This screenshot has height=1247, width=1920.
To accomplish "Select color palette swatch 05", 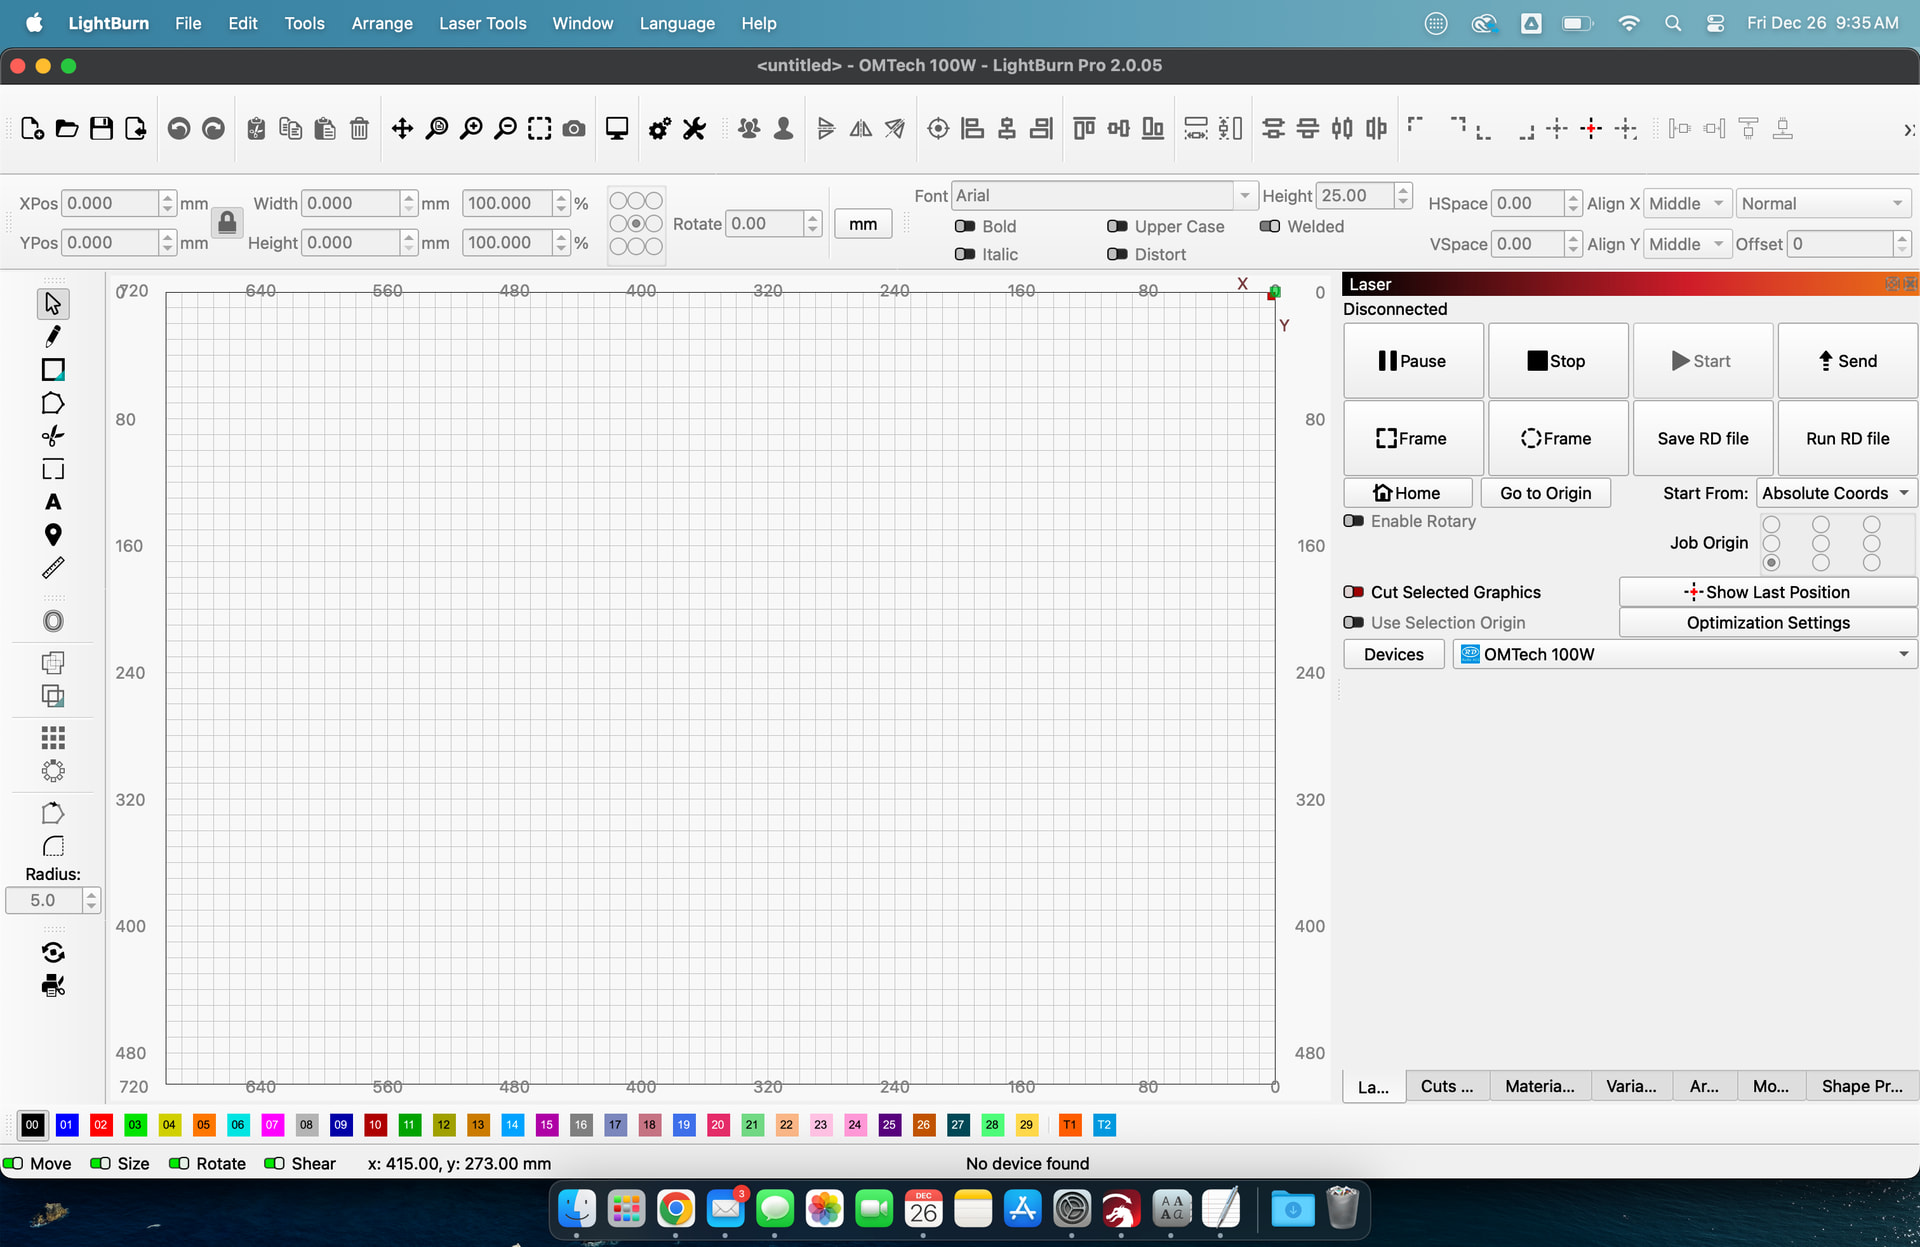I will point(204,1125).
